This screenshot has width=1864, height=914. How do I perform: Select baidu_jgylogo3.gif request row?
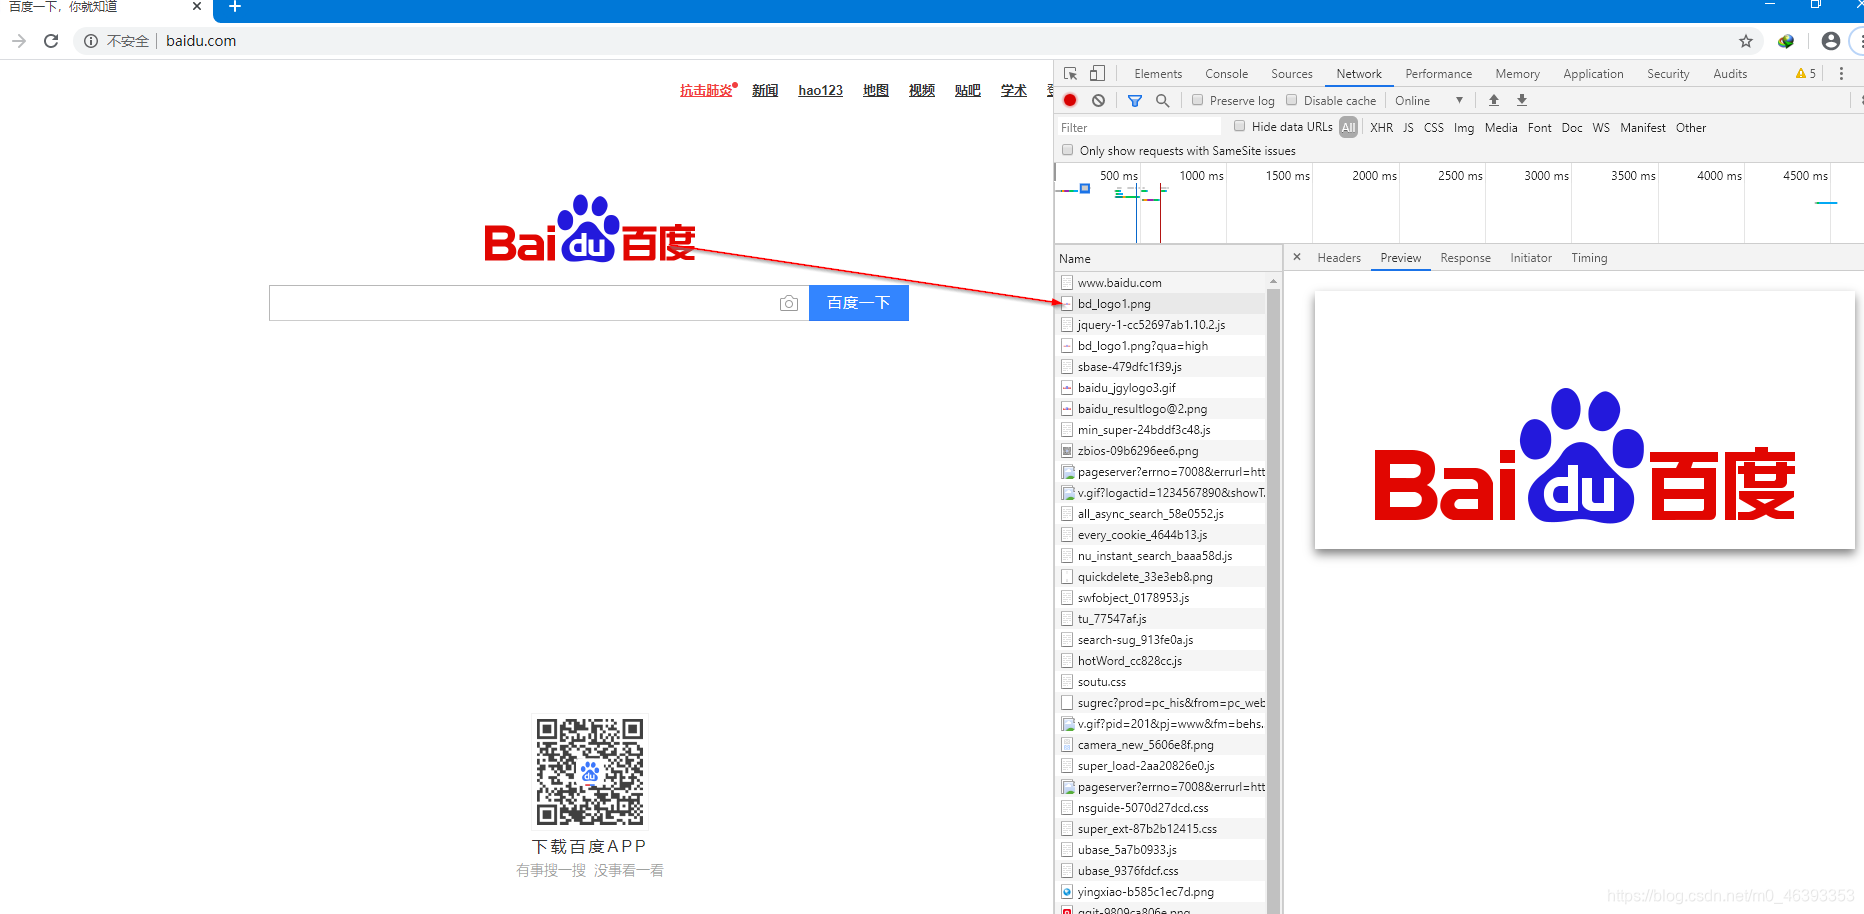tap(1161, 388)
